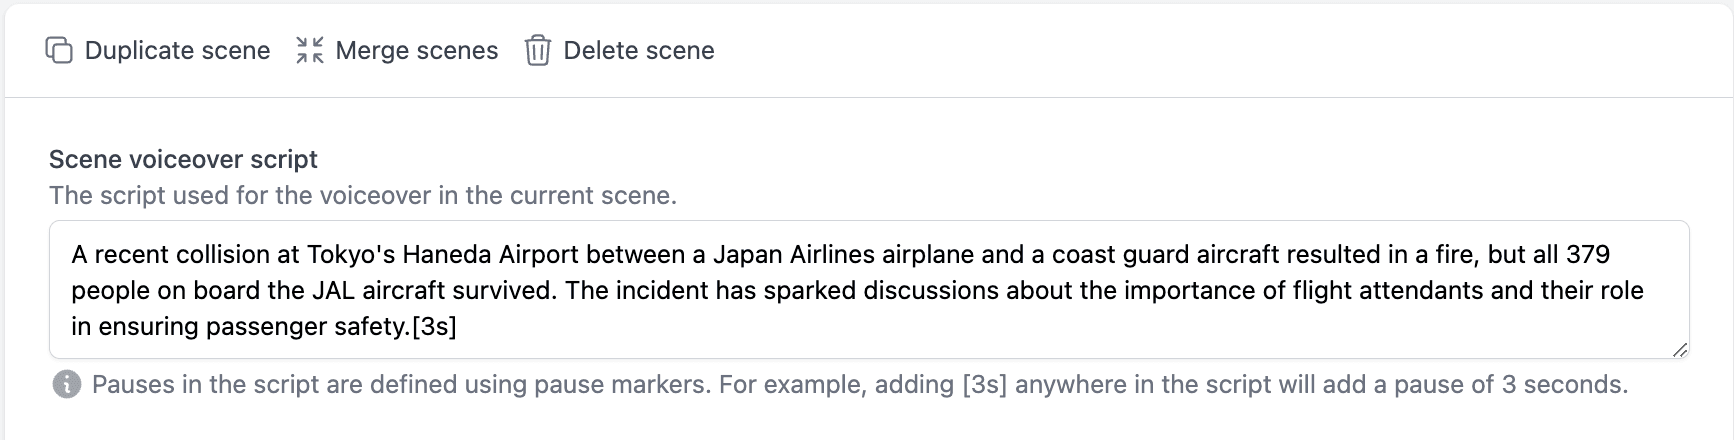Screen dimensions: 1734x440
Task: Click the info icon beside pause hint
Action: 67,384
